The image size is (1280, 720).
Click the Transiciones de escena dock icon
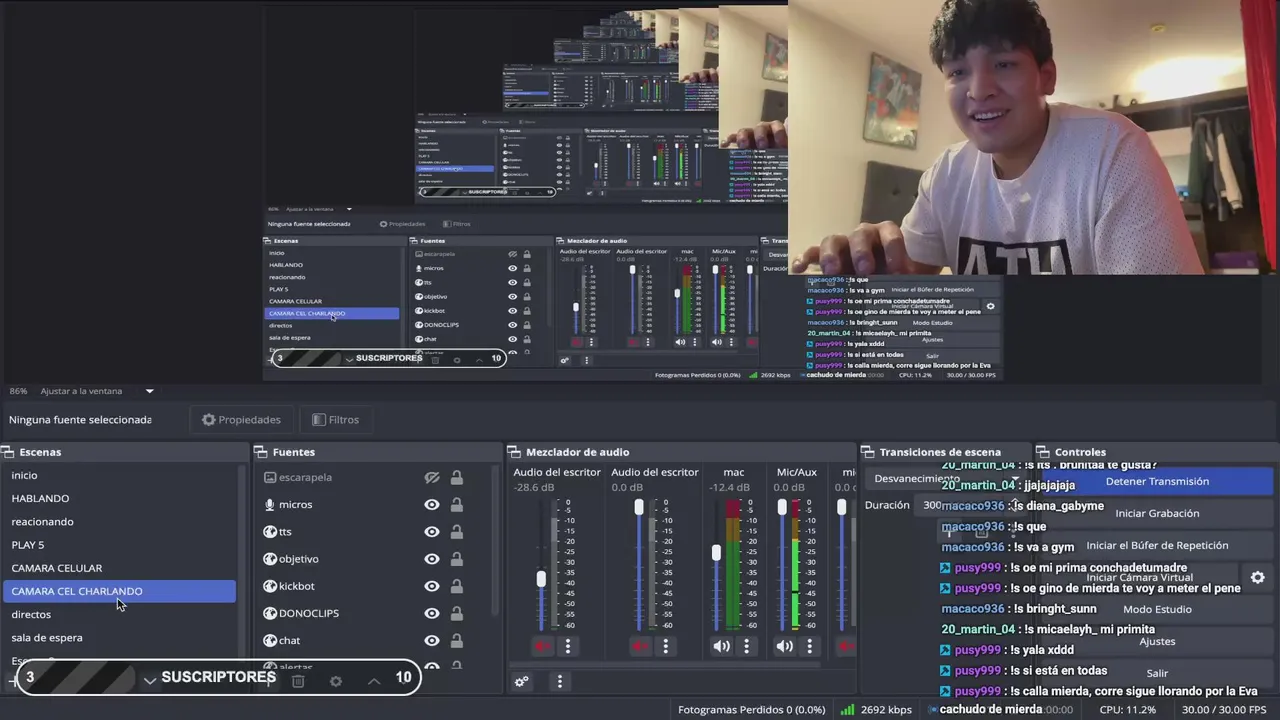click(x=868, y=452)
